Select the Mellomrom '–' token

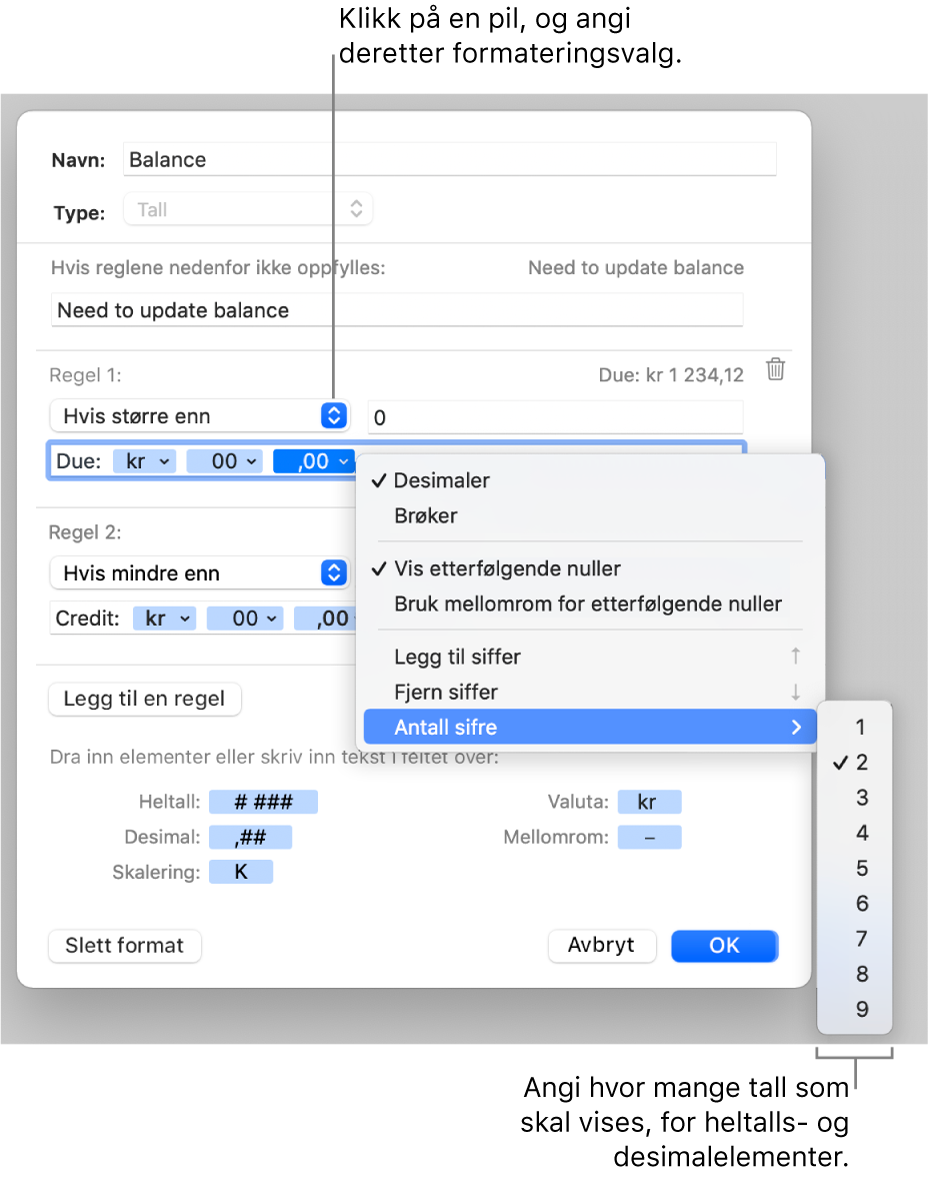[650, 837]
